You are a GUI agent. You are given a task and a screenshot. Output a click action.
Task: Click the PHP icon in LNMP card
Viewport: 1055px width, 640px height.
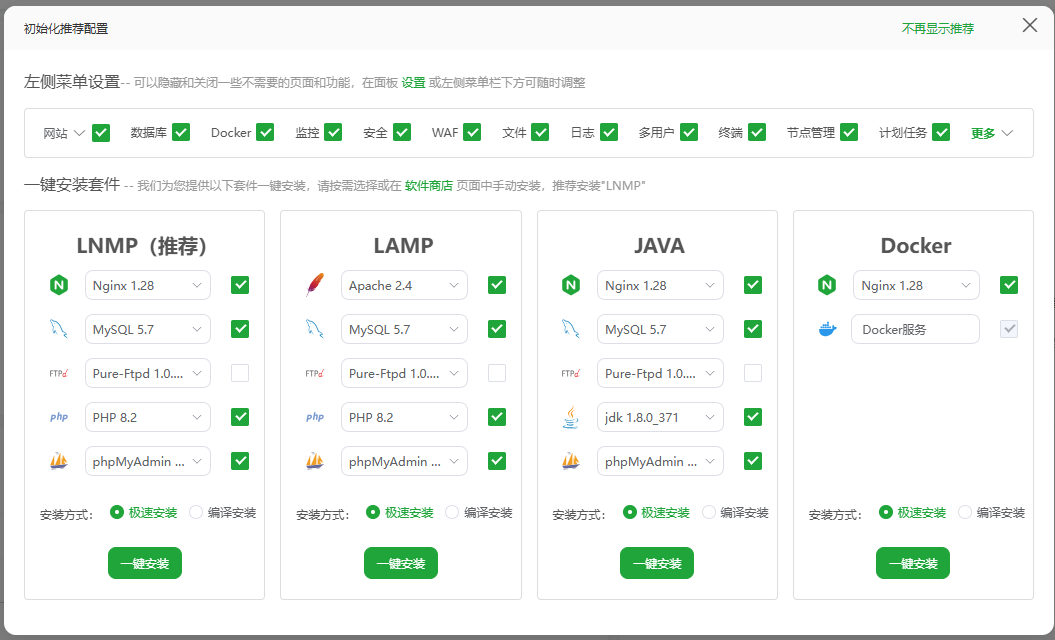click(x=59, y=417)
